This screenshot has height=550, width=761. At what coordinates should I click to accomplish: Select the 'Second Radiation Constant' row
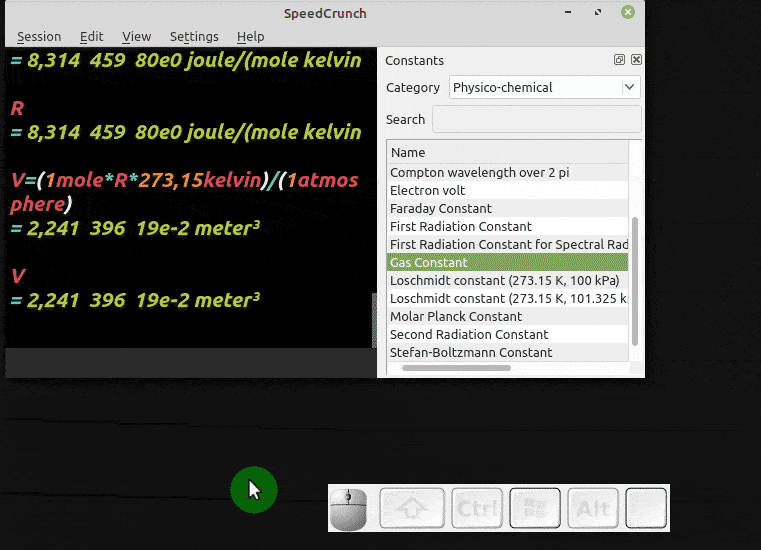(508, 334)
